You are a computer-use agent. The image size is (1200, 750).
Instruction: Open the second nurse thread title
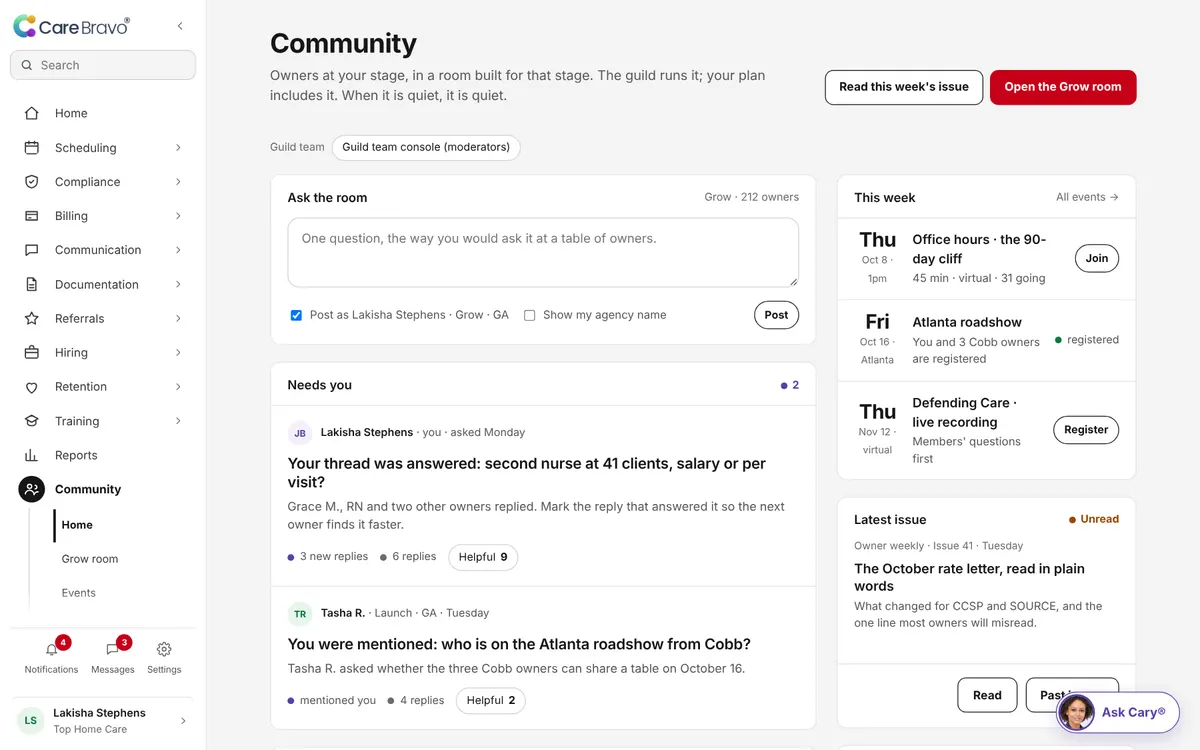(527, 473)
